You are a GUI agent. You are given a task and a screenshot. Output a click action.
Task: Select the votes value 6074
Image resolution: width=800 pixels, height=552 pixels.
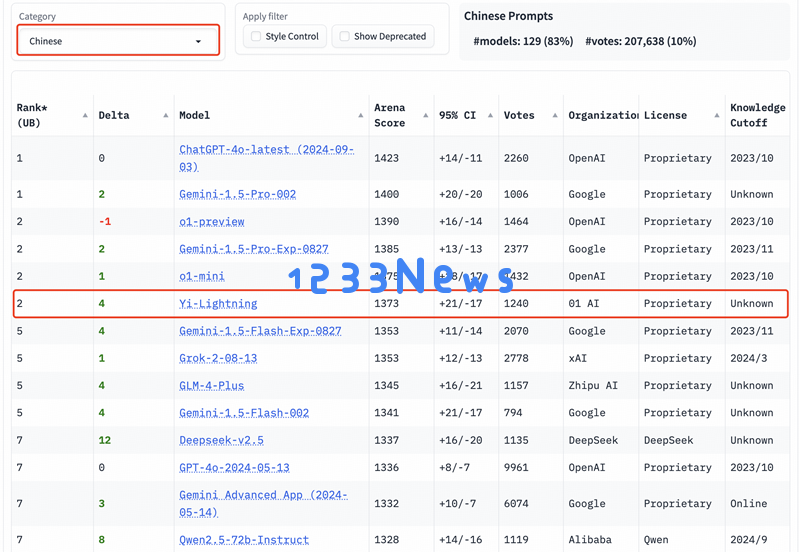coord(516,504)
